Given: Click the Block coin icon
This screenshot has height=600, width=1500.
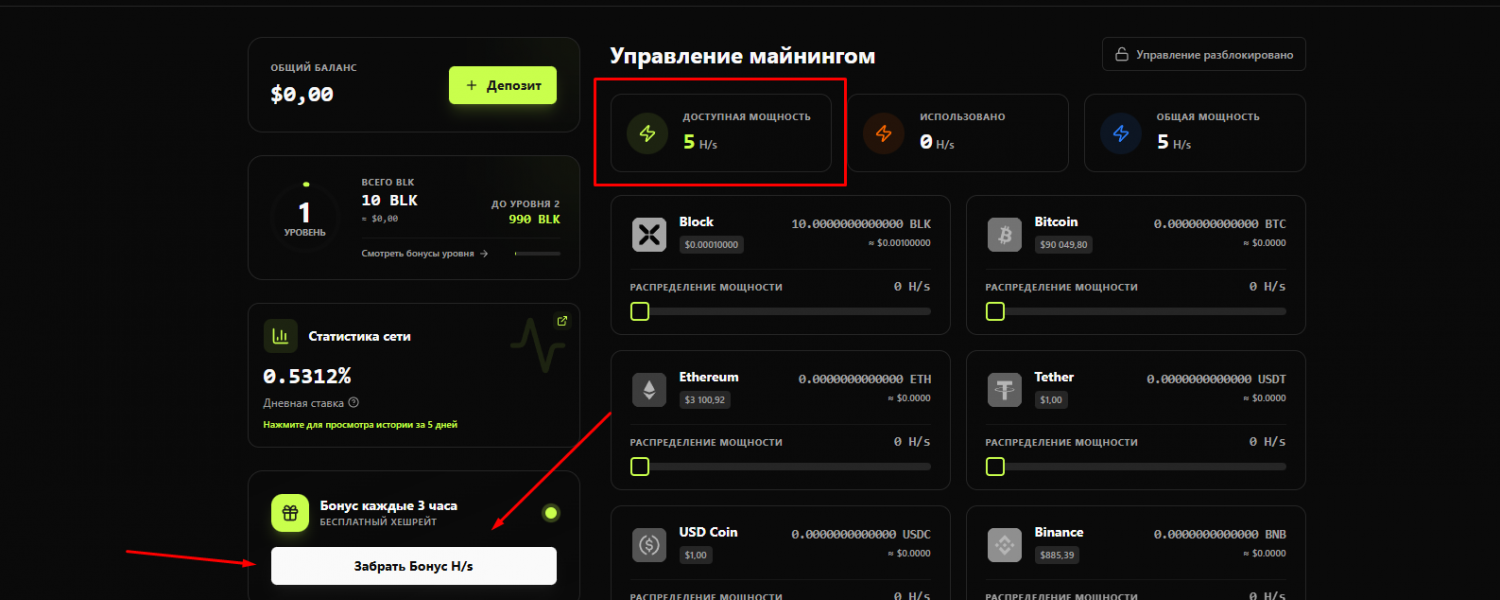Looking at the screenshot, I should (648, 233).
